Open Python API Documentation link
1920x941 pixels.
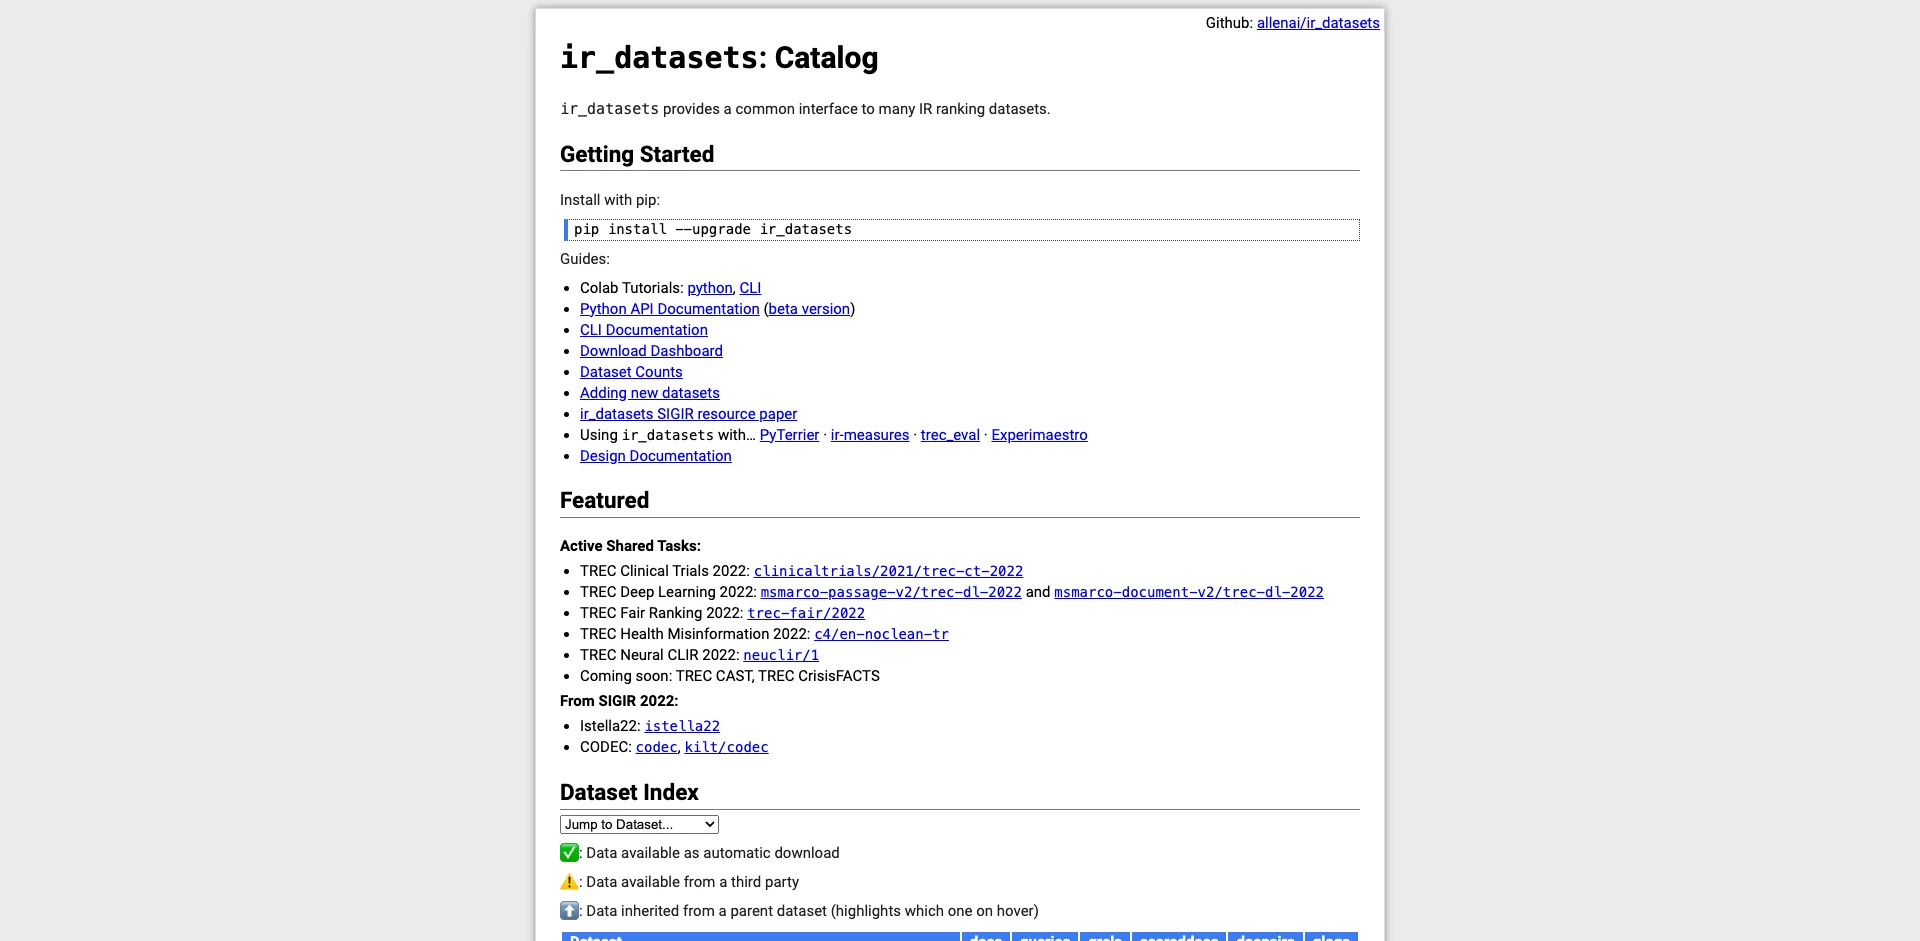pos(670,309)
